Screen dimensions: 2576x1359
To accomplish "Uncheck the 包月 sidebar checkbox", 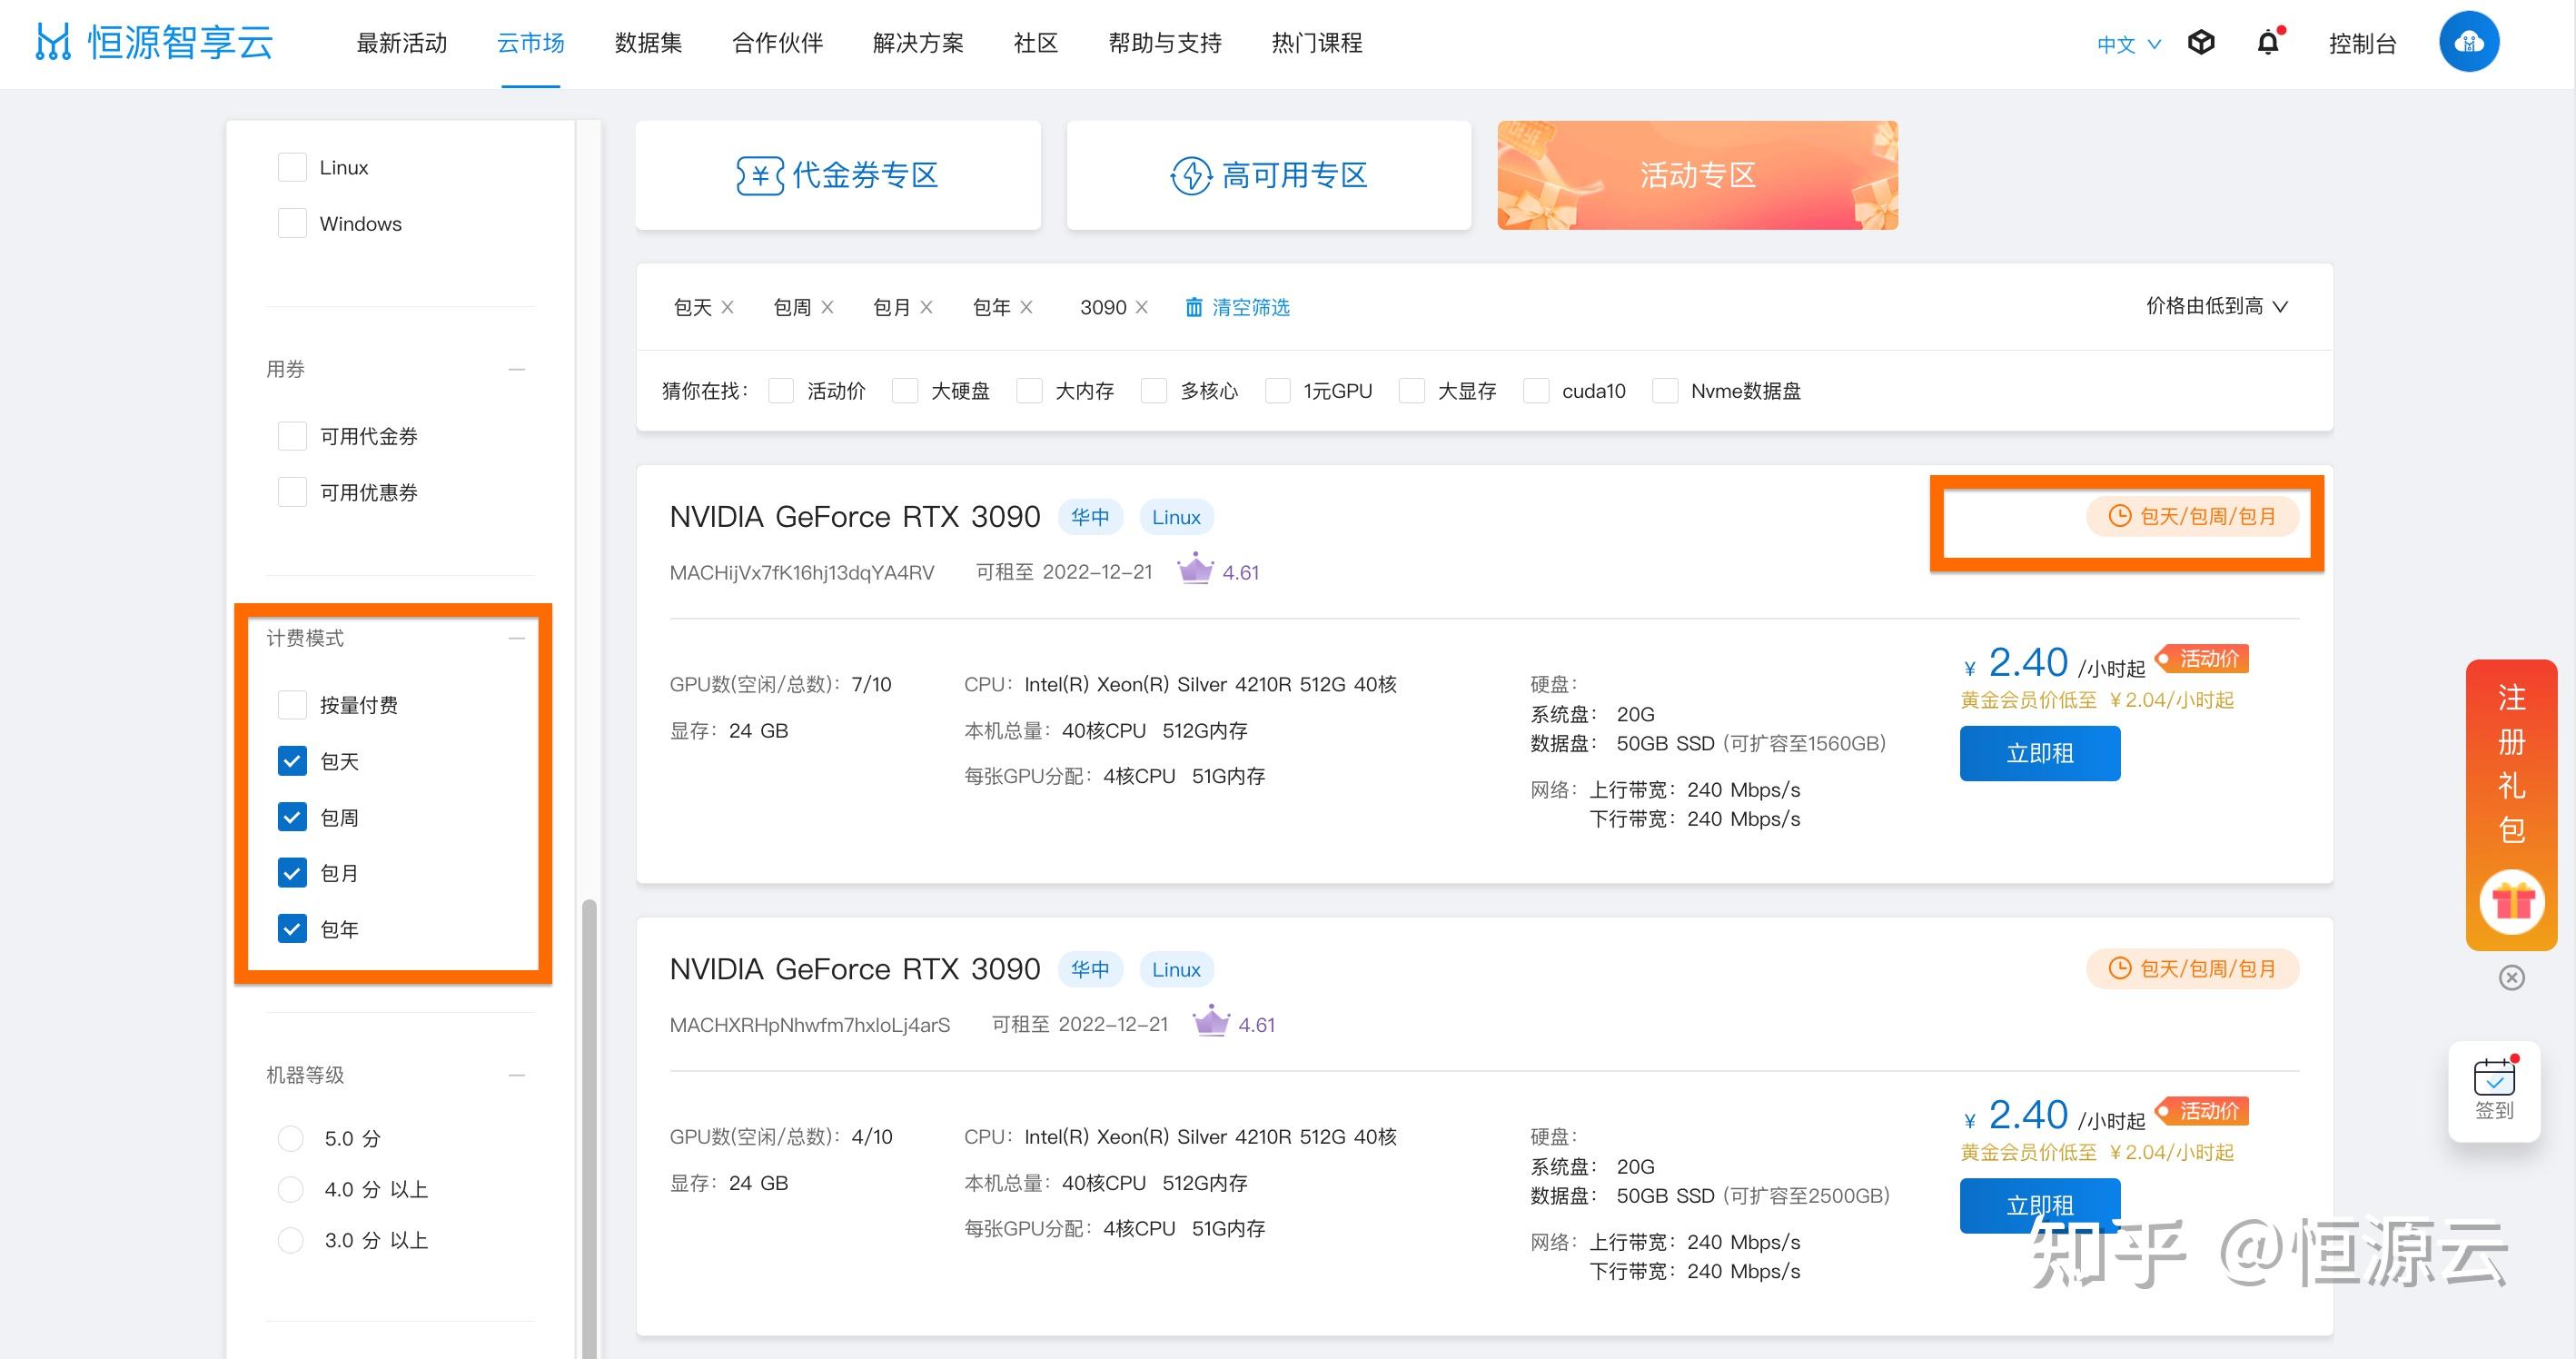I will pyautogui.click(x=292, y=873).
